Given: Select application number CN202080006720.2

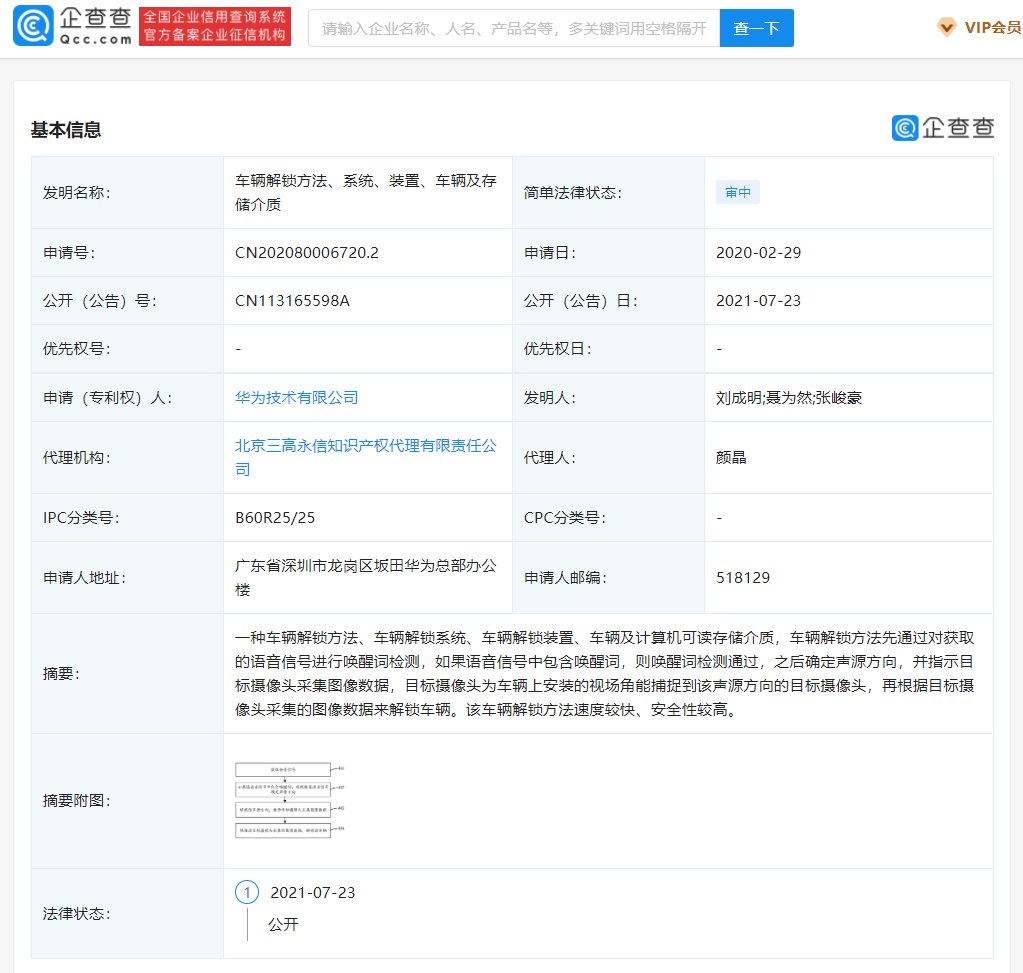Looking at the screenshot, I should point(307,253).
